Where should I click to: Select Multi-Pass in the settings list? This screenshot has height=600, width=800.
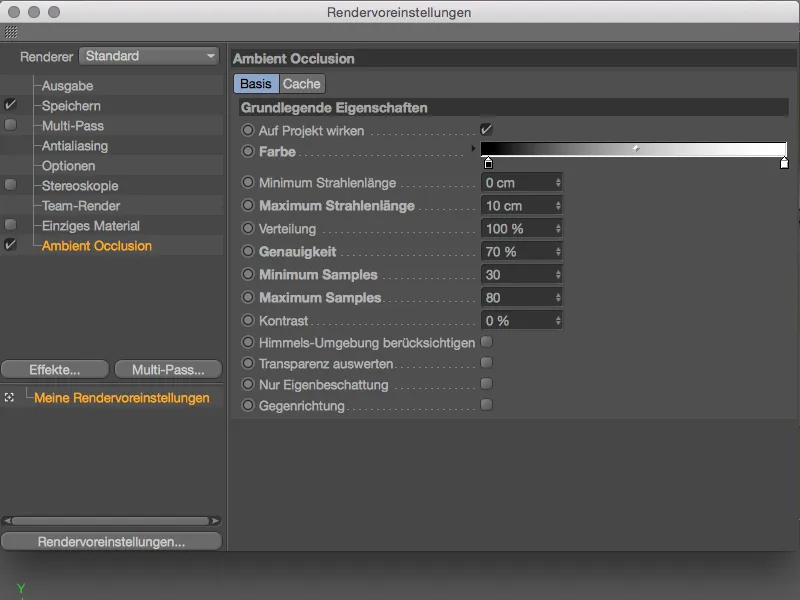(x=73, y=126)
